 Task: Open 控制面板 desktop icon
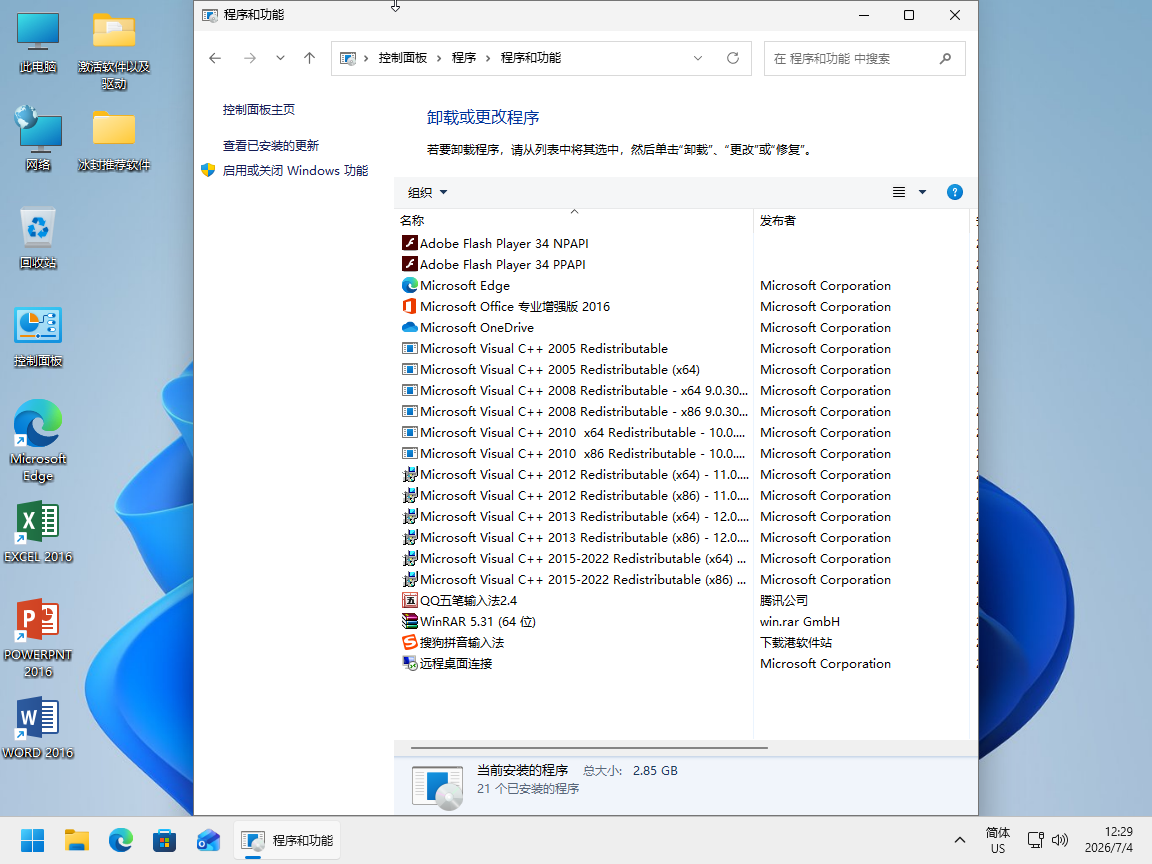[x=38, y=336]
